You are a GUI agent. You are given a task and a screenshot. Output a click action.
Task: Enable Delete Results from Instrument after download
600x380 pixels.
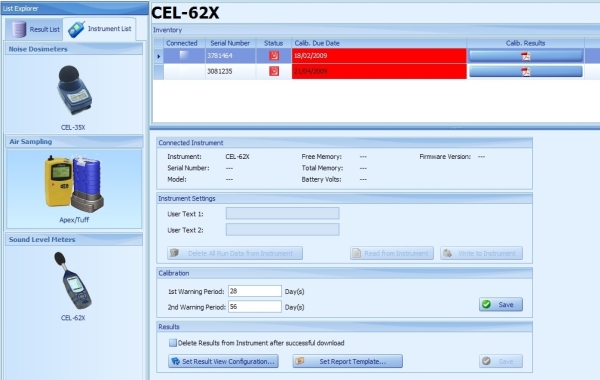[173, 343]
